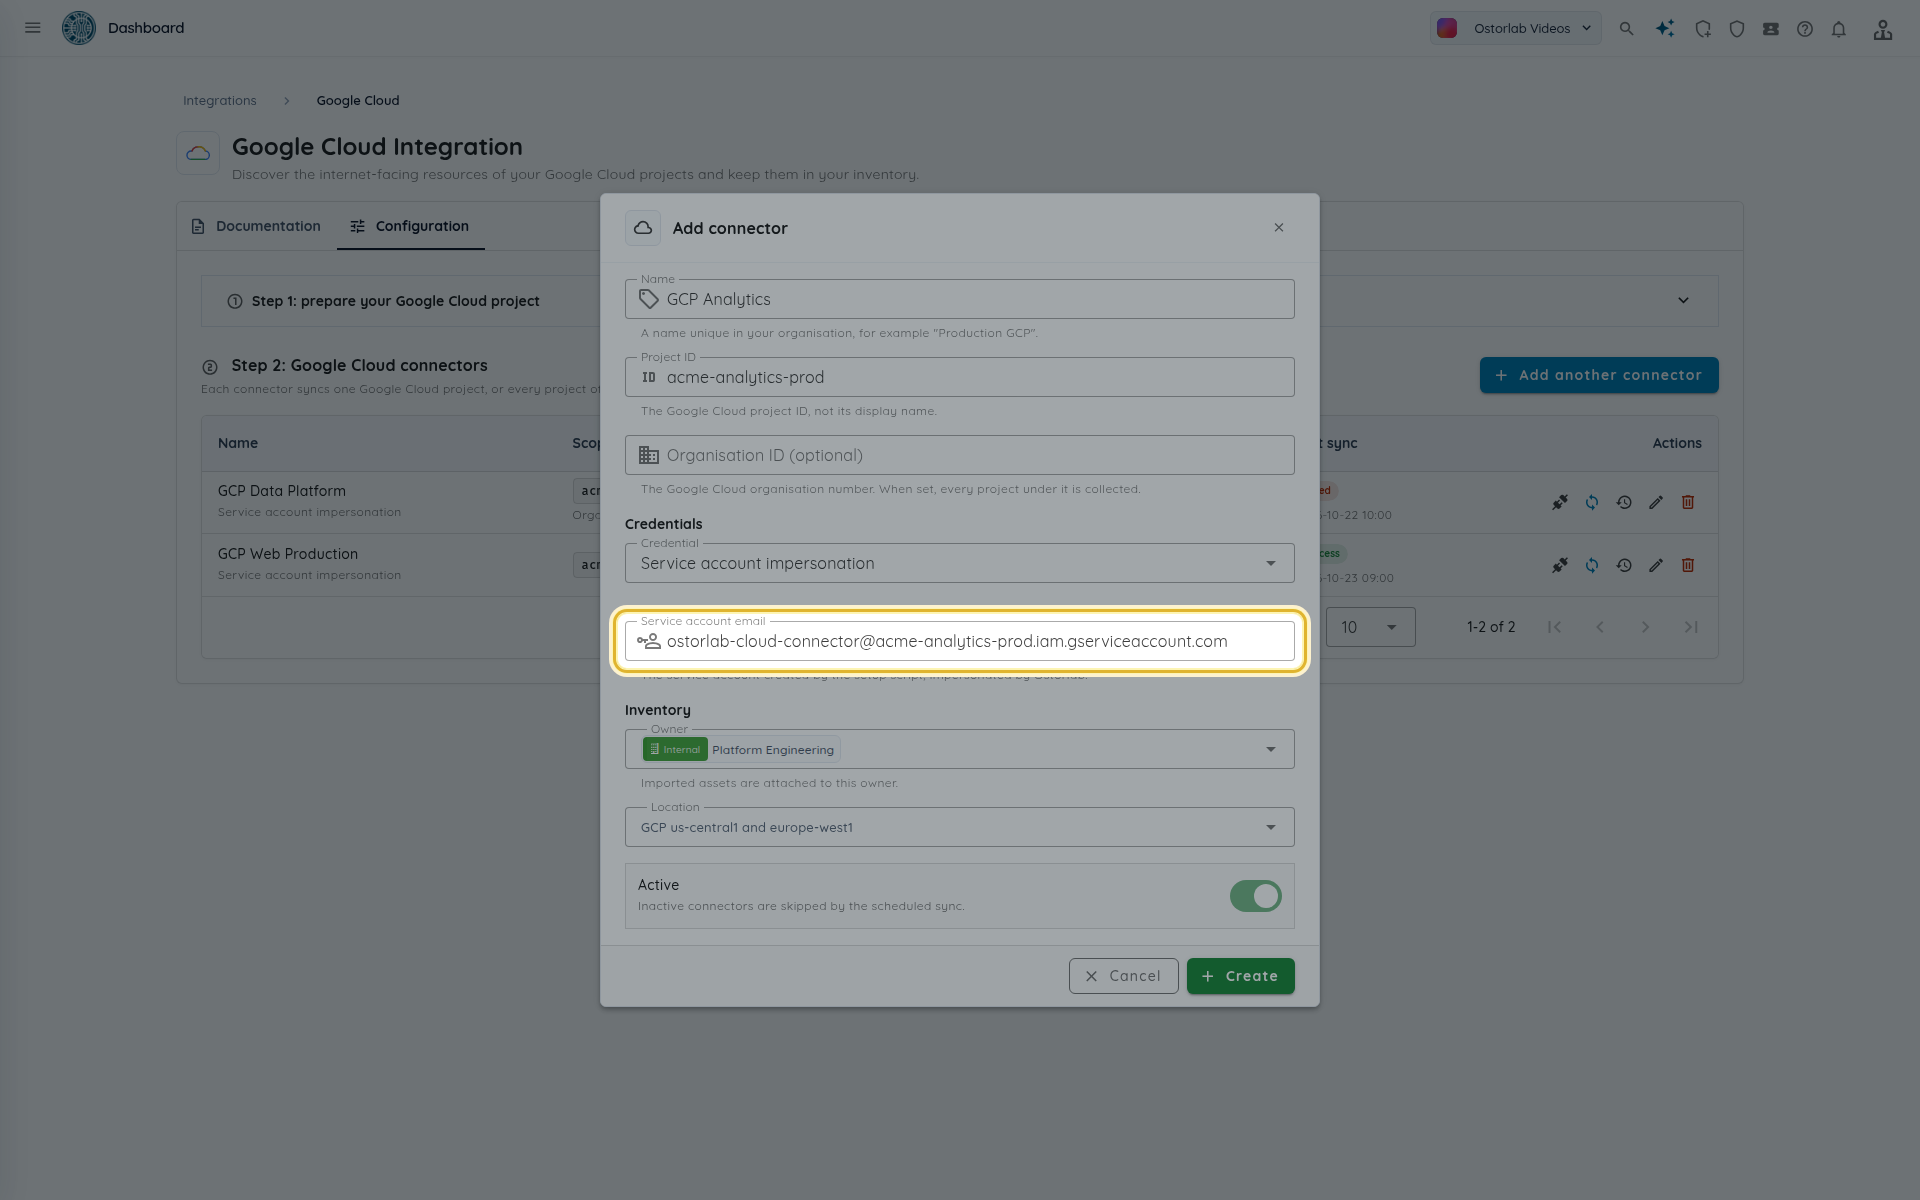Open the Ostorlab Videos organisation selector

click(1515, 28)
